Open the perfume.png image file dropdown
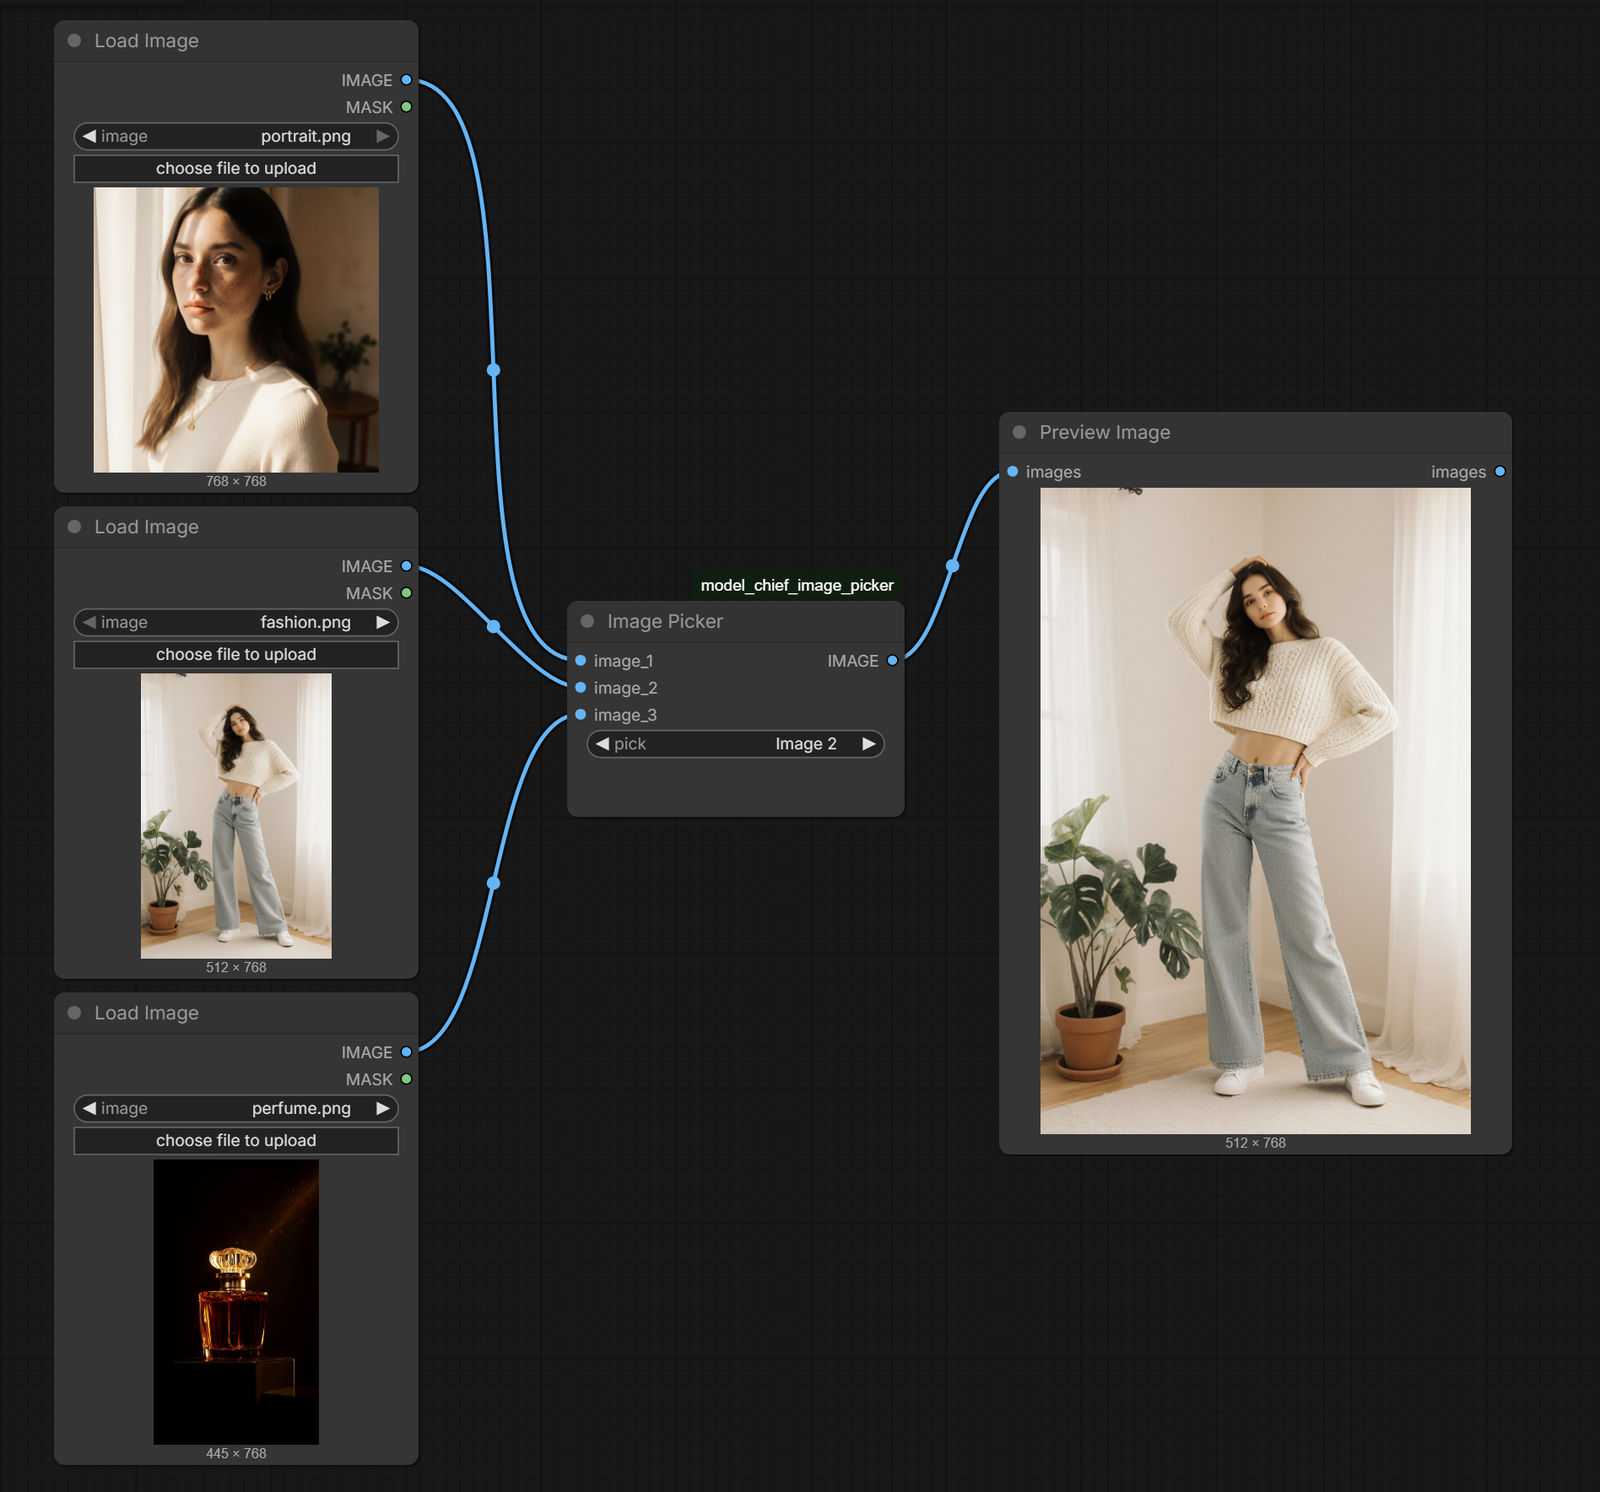 [x=236, y=1108]
